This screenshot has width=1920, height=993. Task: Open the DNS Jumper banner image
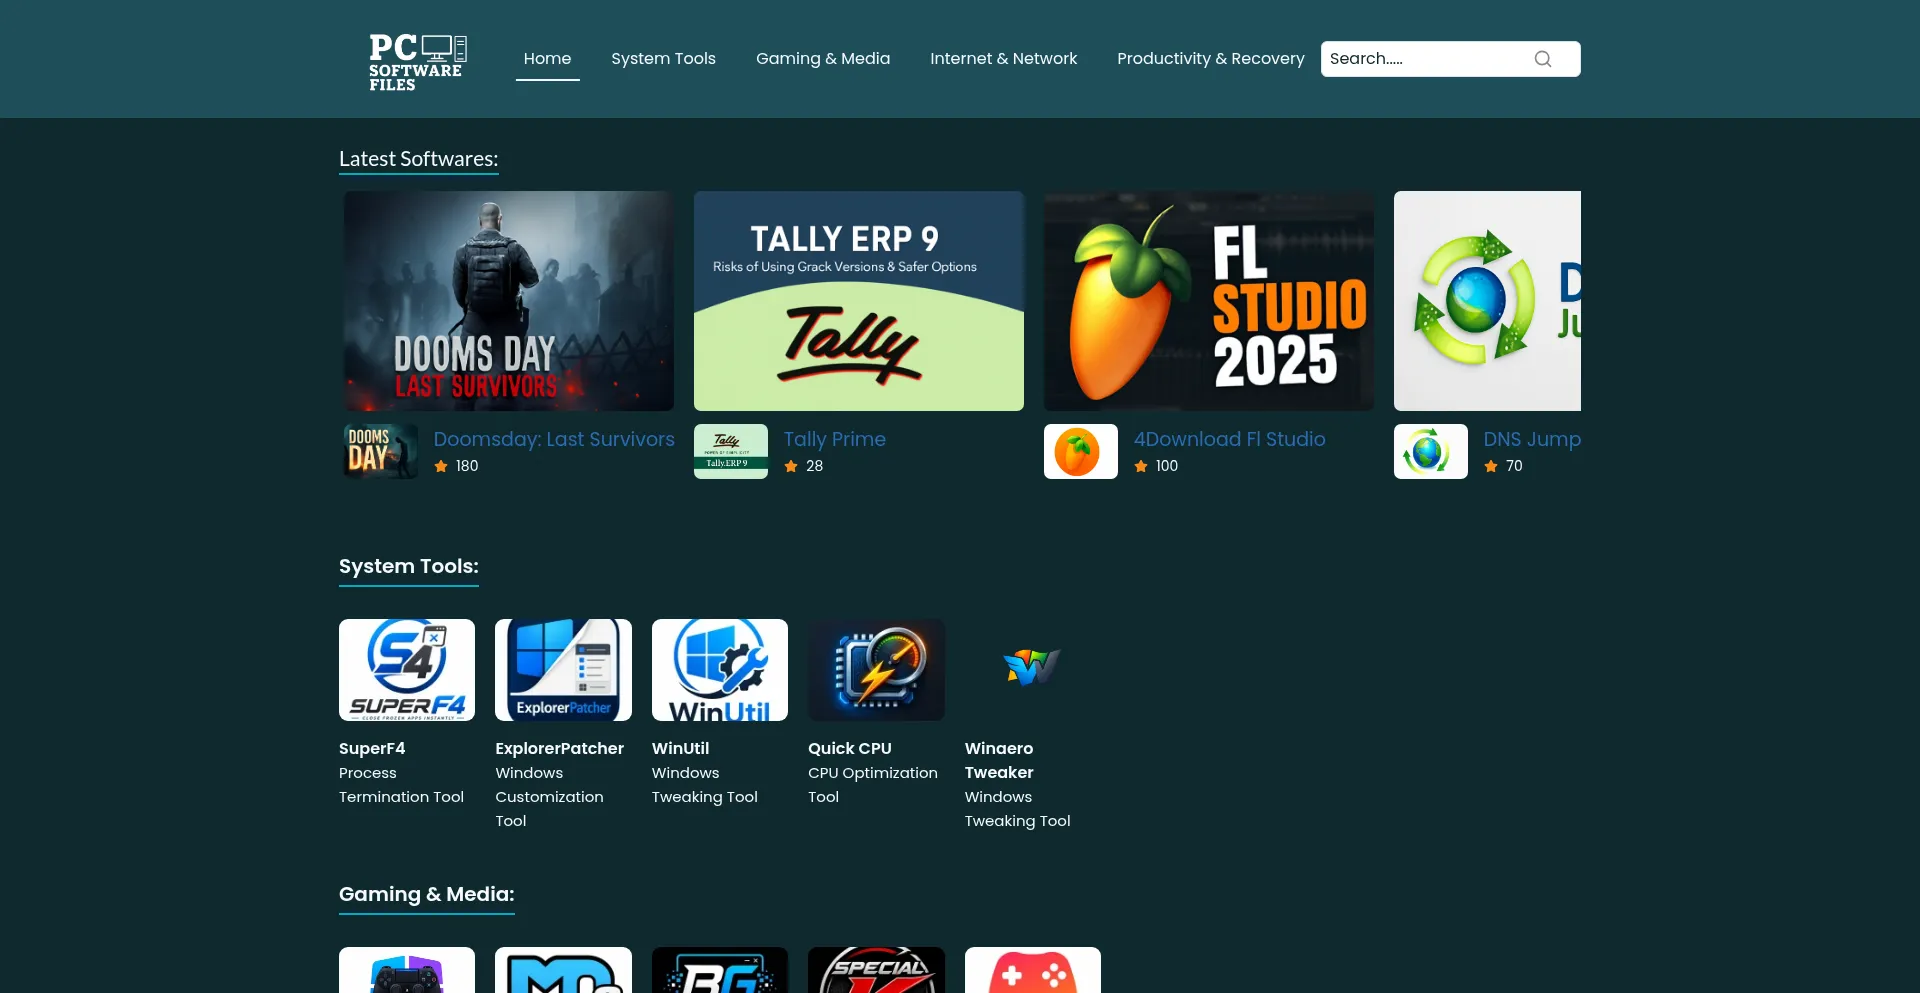(x=1487, y=301)
